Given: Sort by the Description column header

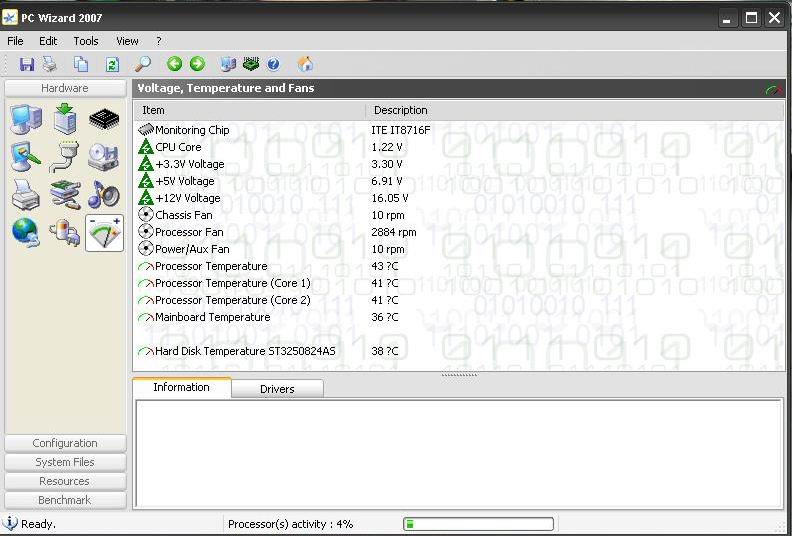Looking at the screenshot, I should click(x=574, y=110).
